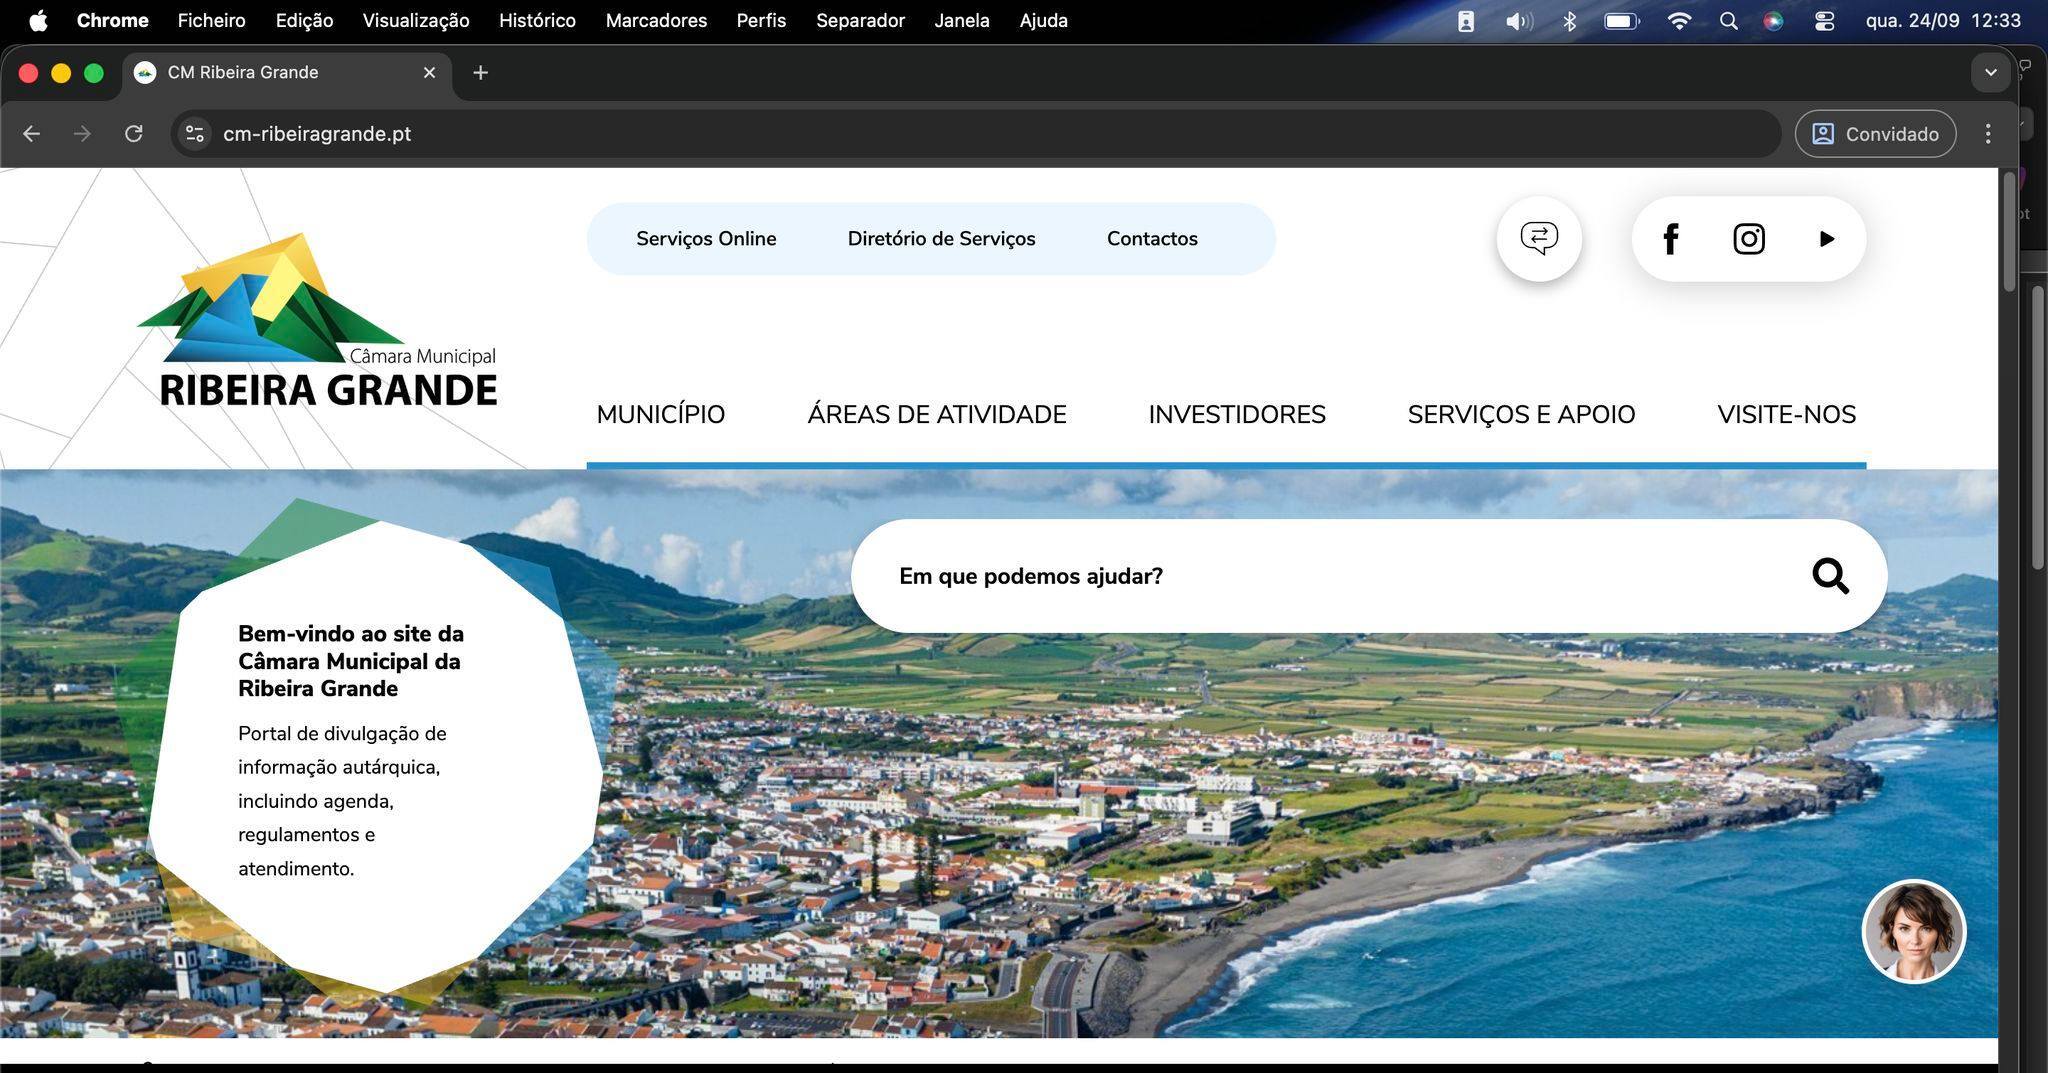Viewport: 2048px width, 1073px height.
Task: Click the YouTube play icon
Action: tap(1827, 238)
